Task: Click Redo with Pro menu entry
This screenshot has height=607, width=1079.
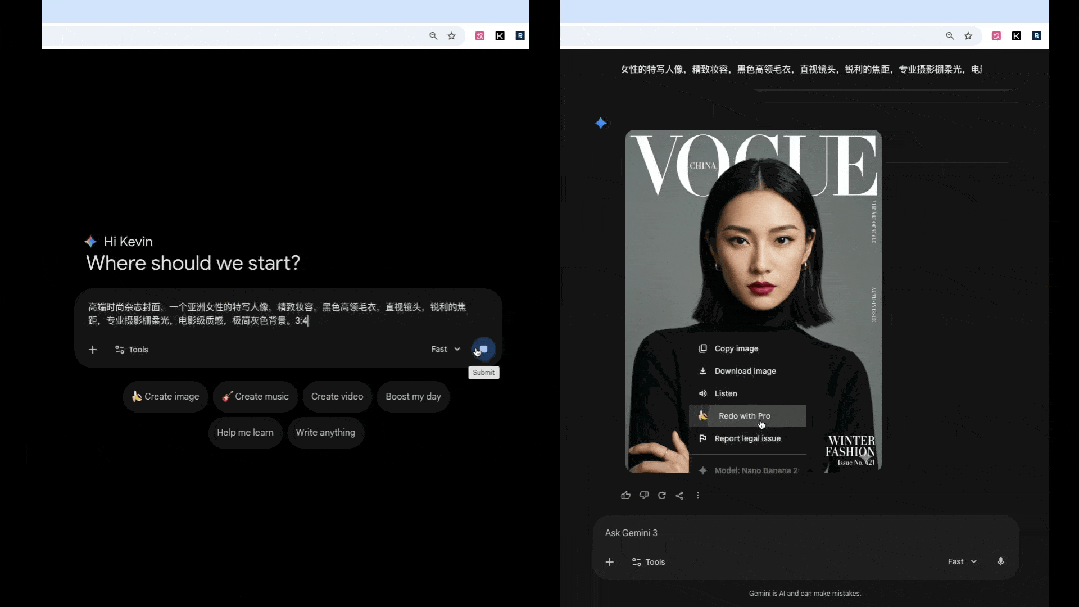Action: point(744,416)
